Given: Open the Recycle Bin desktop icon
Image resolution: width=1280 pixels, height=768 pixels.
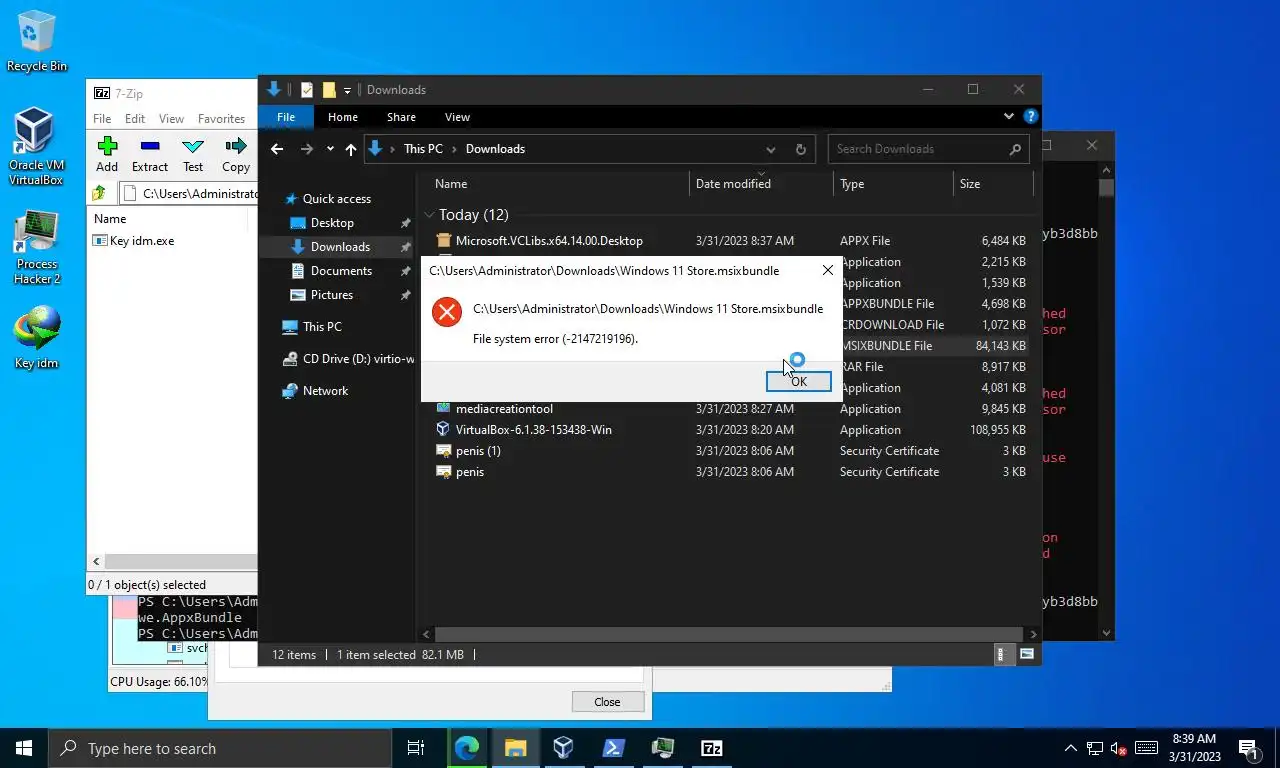Looking at the screenshot, I should click(x=37, y=41).
